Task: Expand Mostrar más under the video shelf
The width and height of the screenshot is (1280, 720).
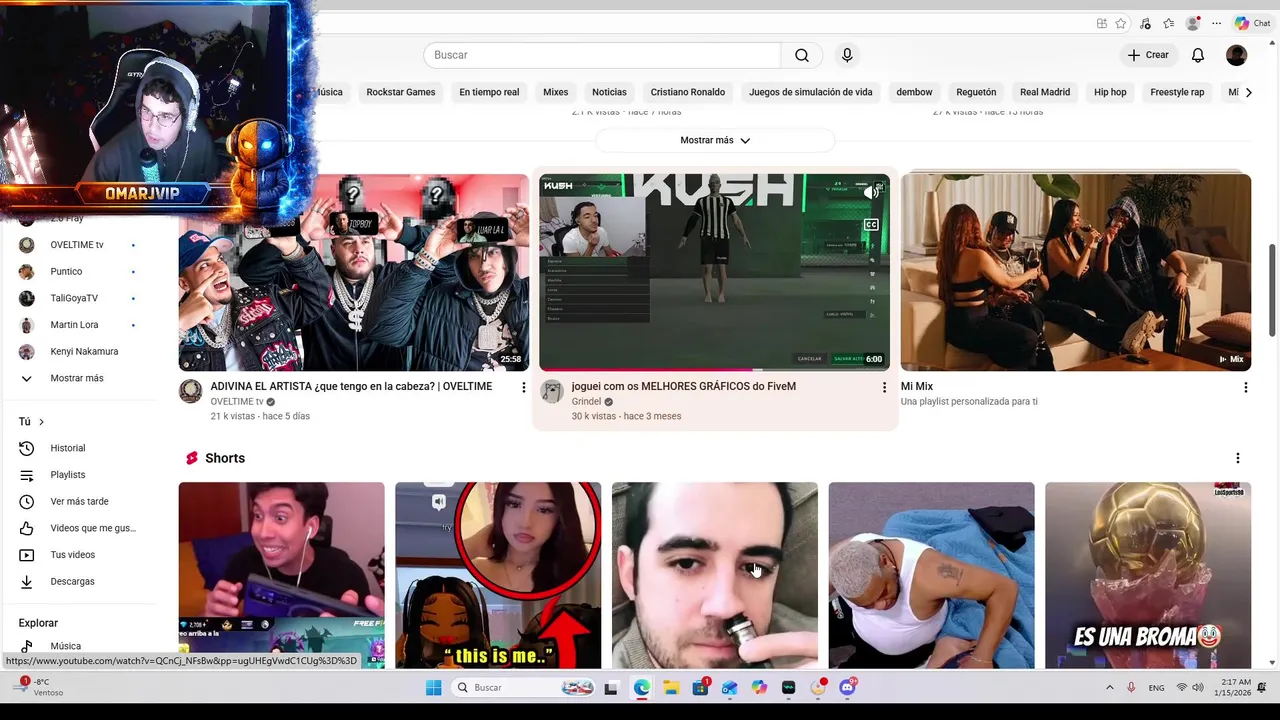Action: (x=715, y=141)
